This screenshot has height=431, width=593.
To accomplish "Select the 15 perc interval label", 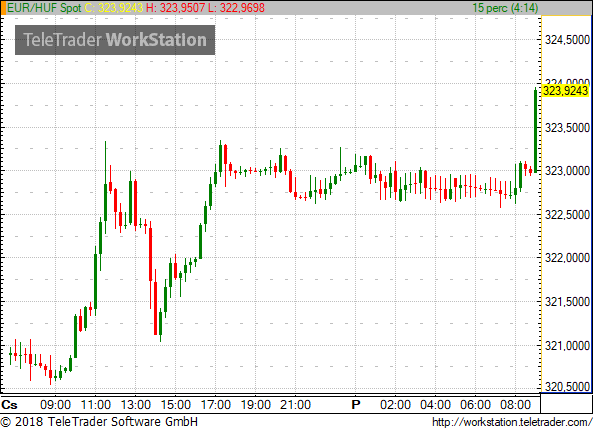I will [x=505, y=8].
